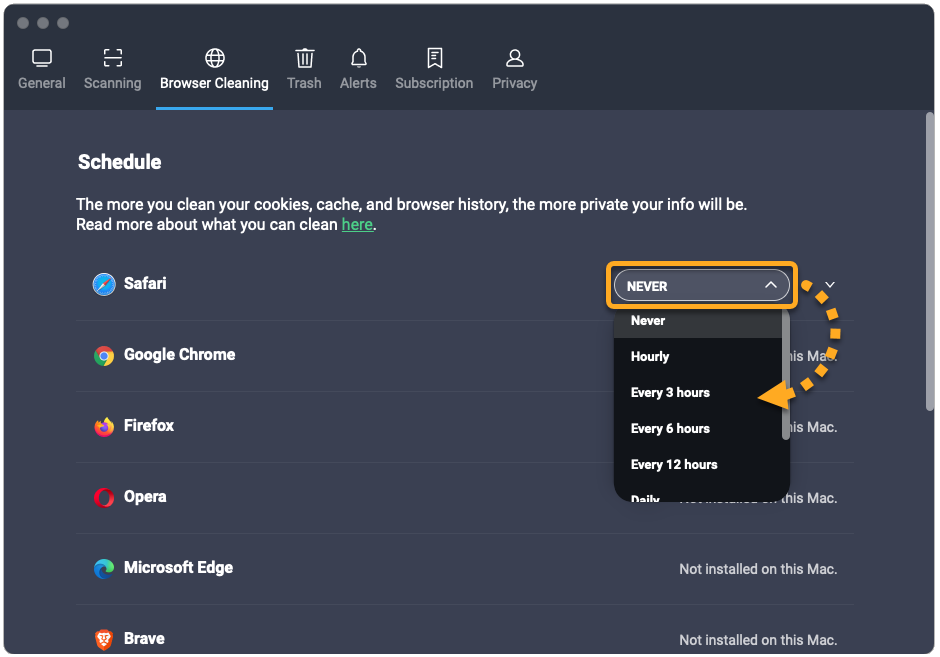Pick Every 6 hours cleaning schedule
940x657 pixels.
coord(670,429)
